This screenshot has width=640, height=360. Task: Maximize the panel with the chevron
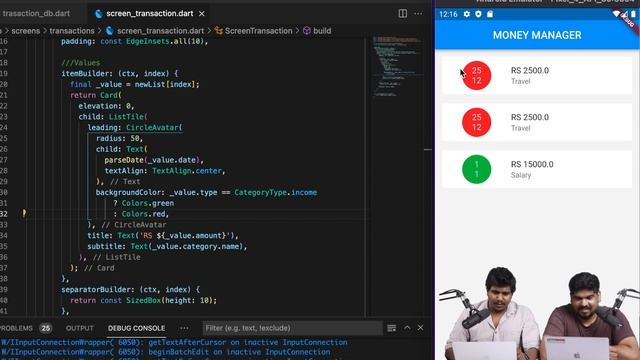coord(407,328)
